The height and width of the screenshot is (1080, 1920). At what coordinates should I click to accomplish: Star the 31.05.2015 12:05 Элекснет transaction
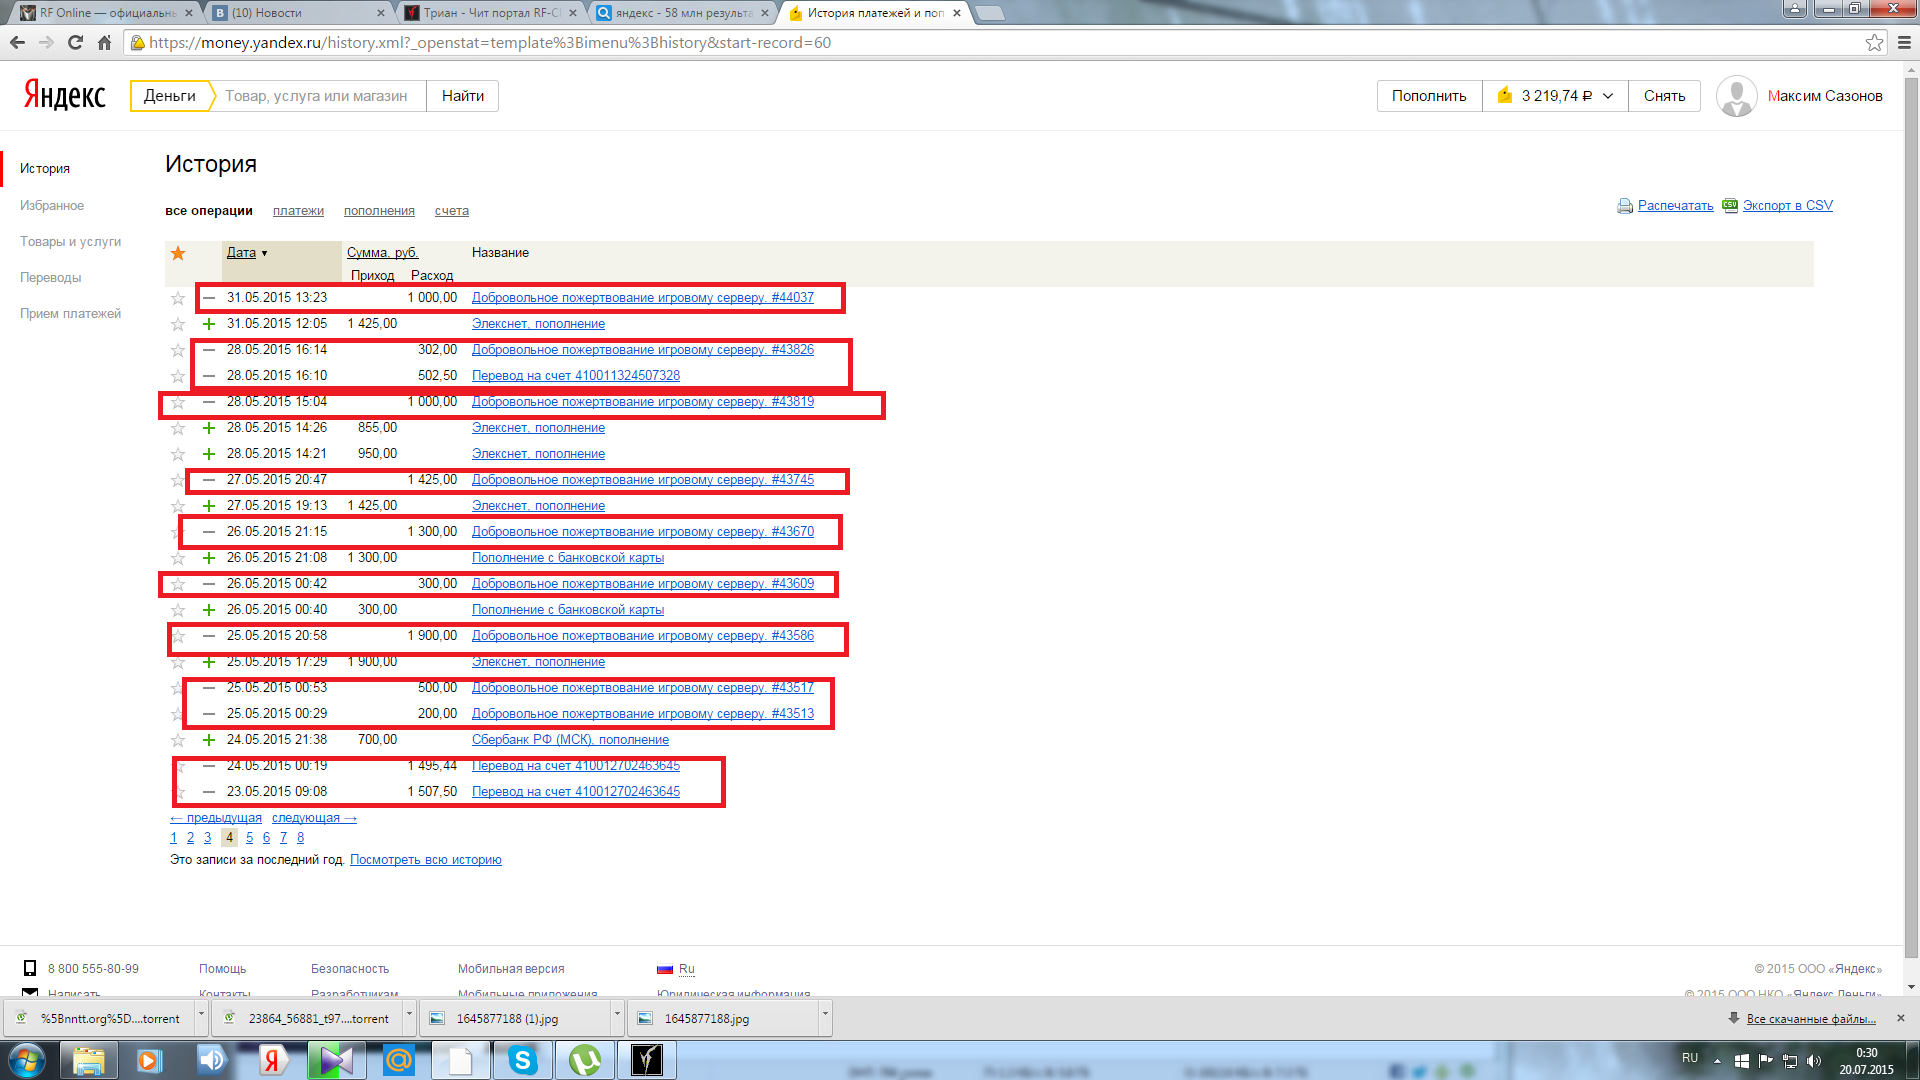pyautogui.click(x=178, y=324)
